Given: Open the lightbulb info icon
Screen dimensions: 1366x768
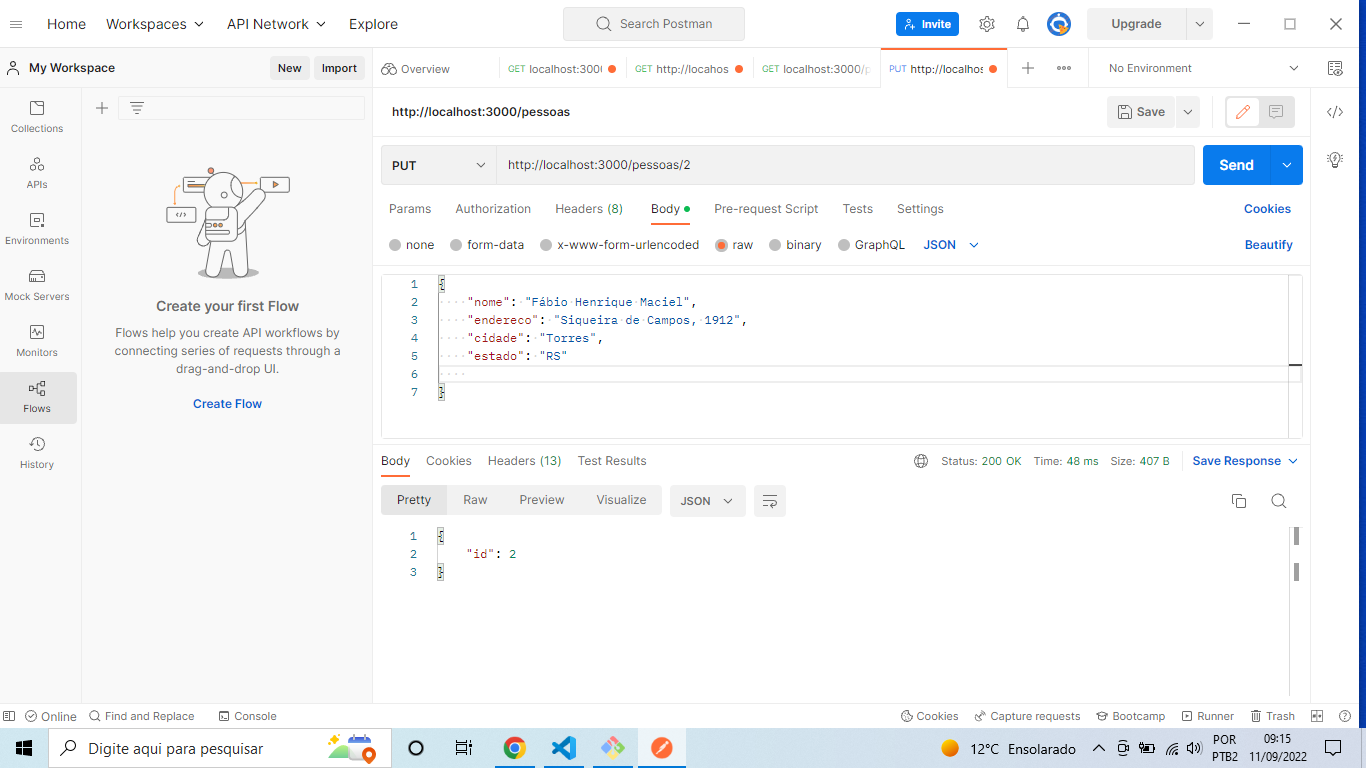Looking at the screenshot, I should pos(1335,160).
